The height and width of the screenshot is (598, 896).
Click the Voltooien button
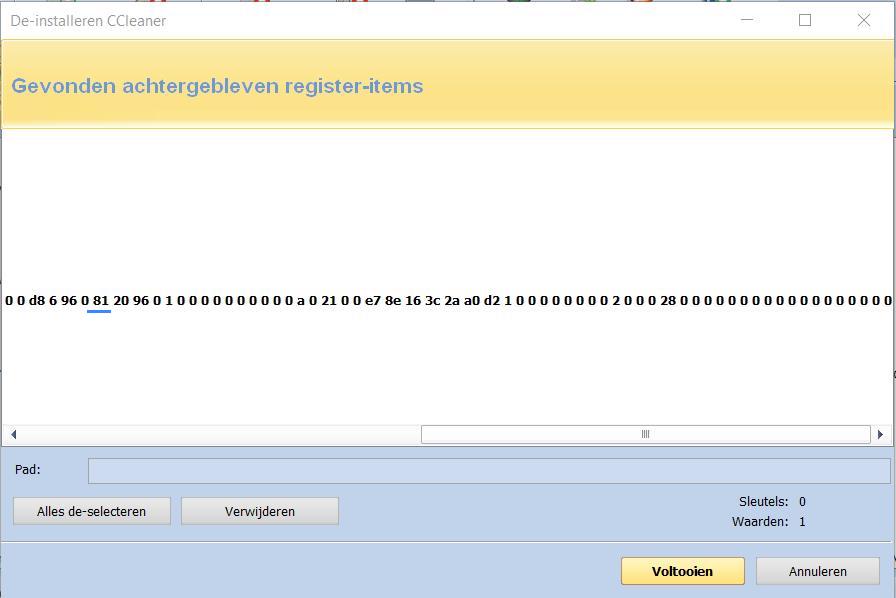[682, 571]
